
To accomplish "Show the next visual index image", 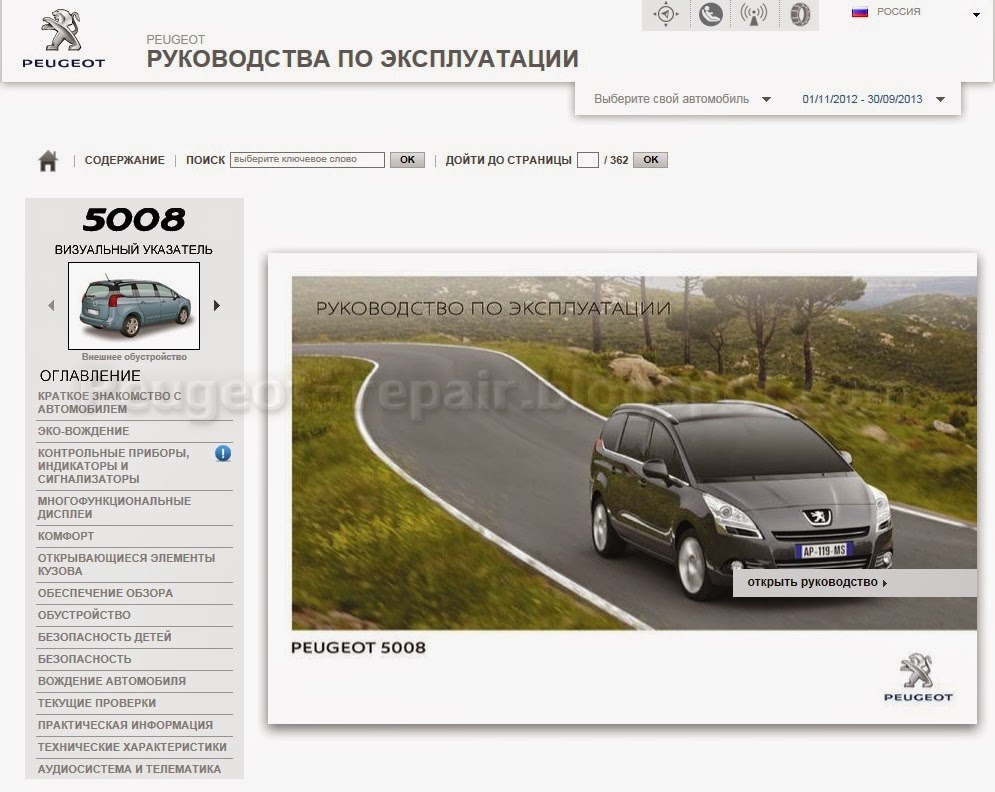I will pos(216,306).
